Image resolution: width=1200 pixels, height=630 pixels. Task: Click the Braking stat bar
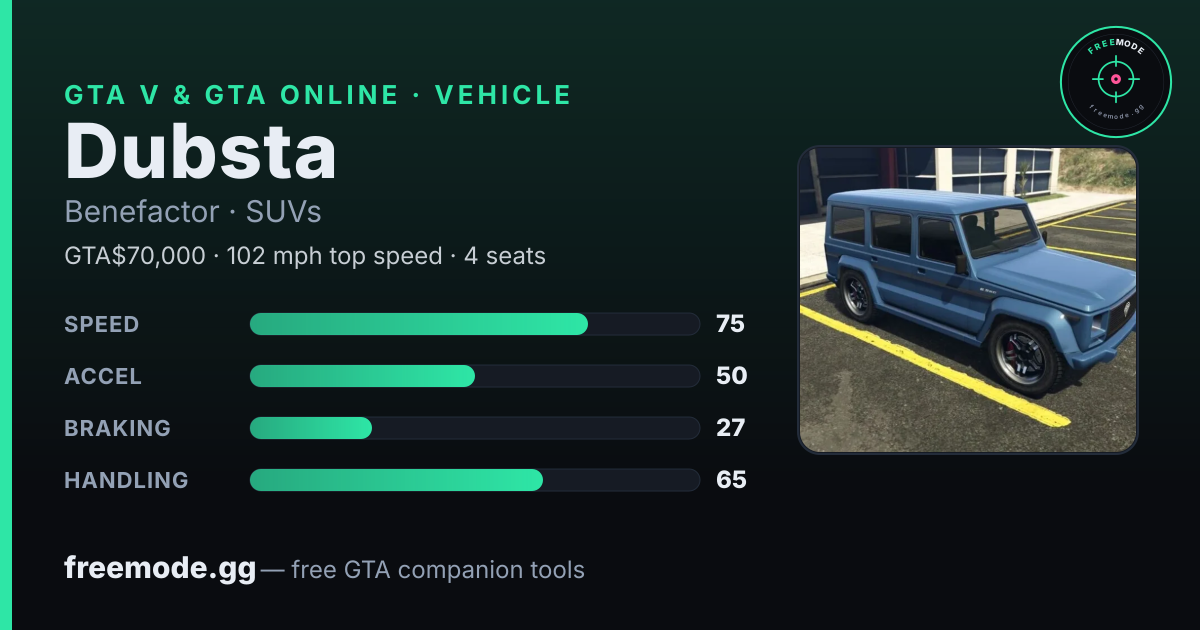click(x=474, y=428)
